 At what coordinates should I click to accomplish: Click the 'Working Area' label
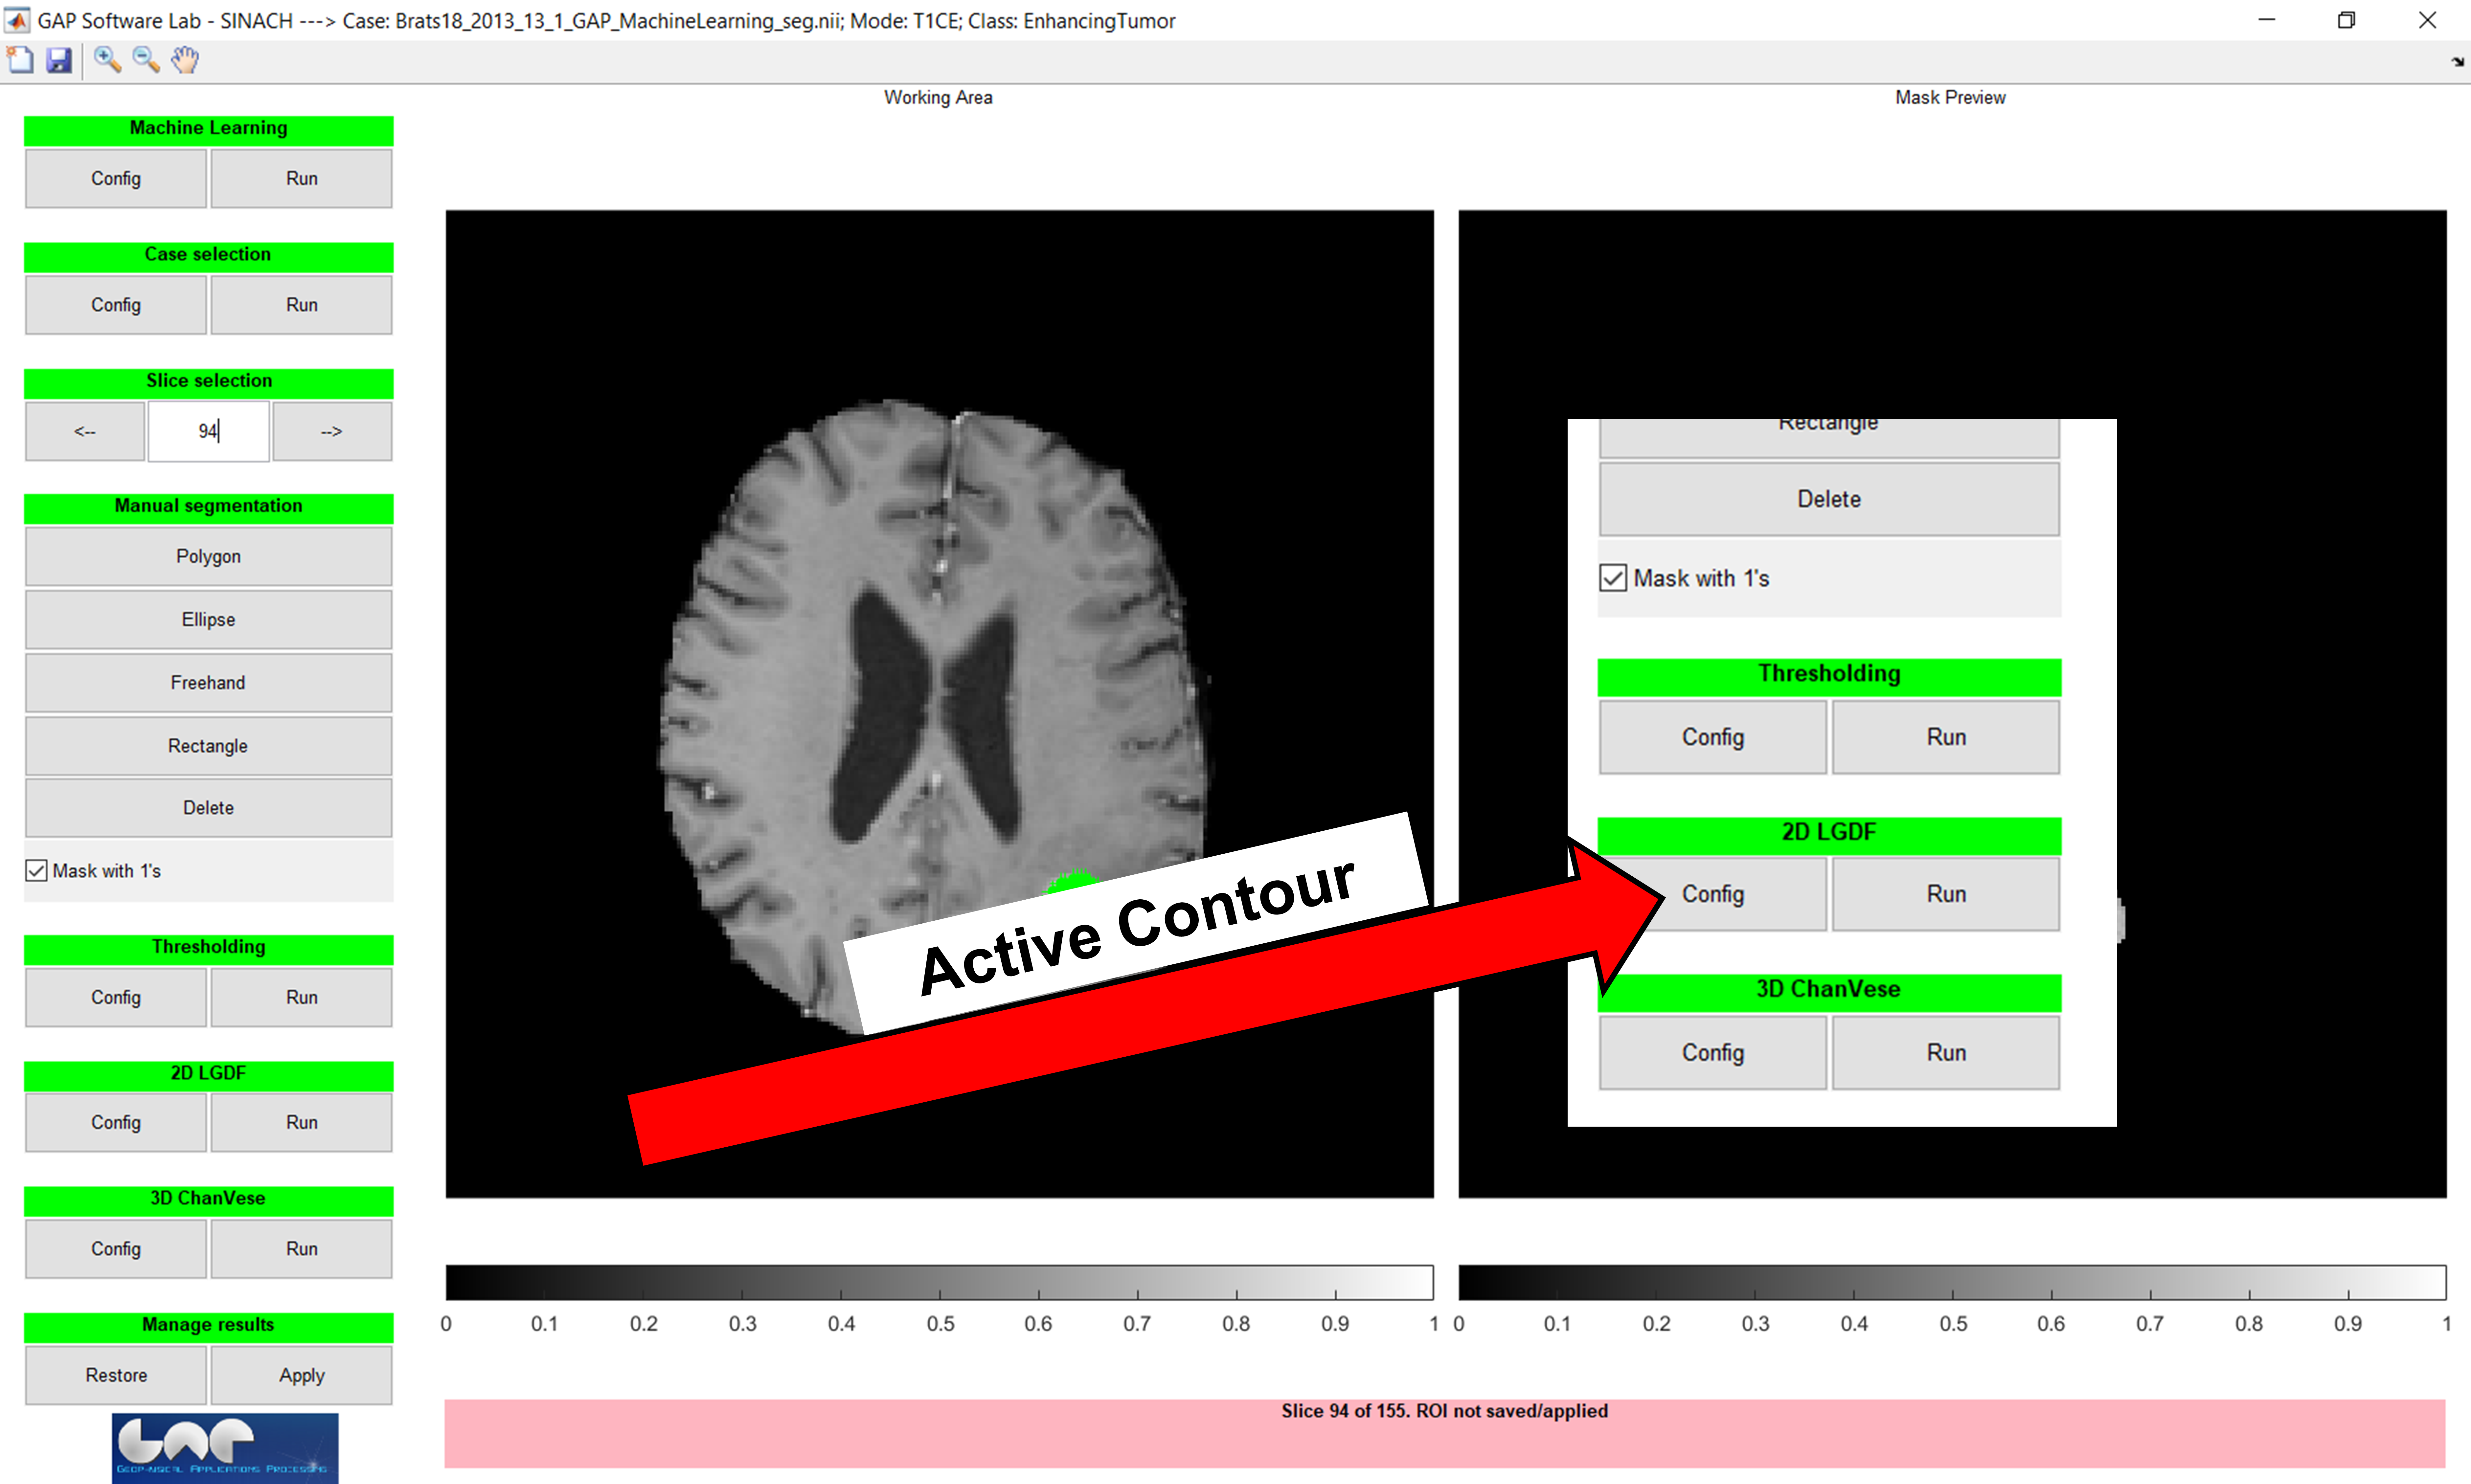point(938,98)
